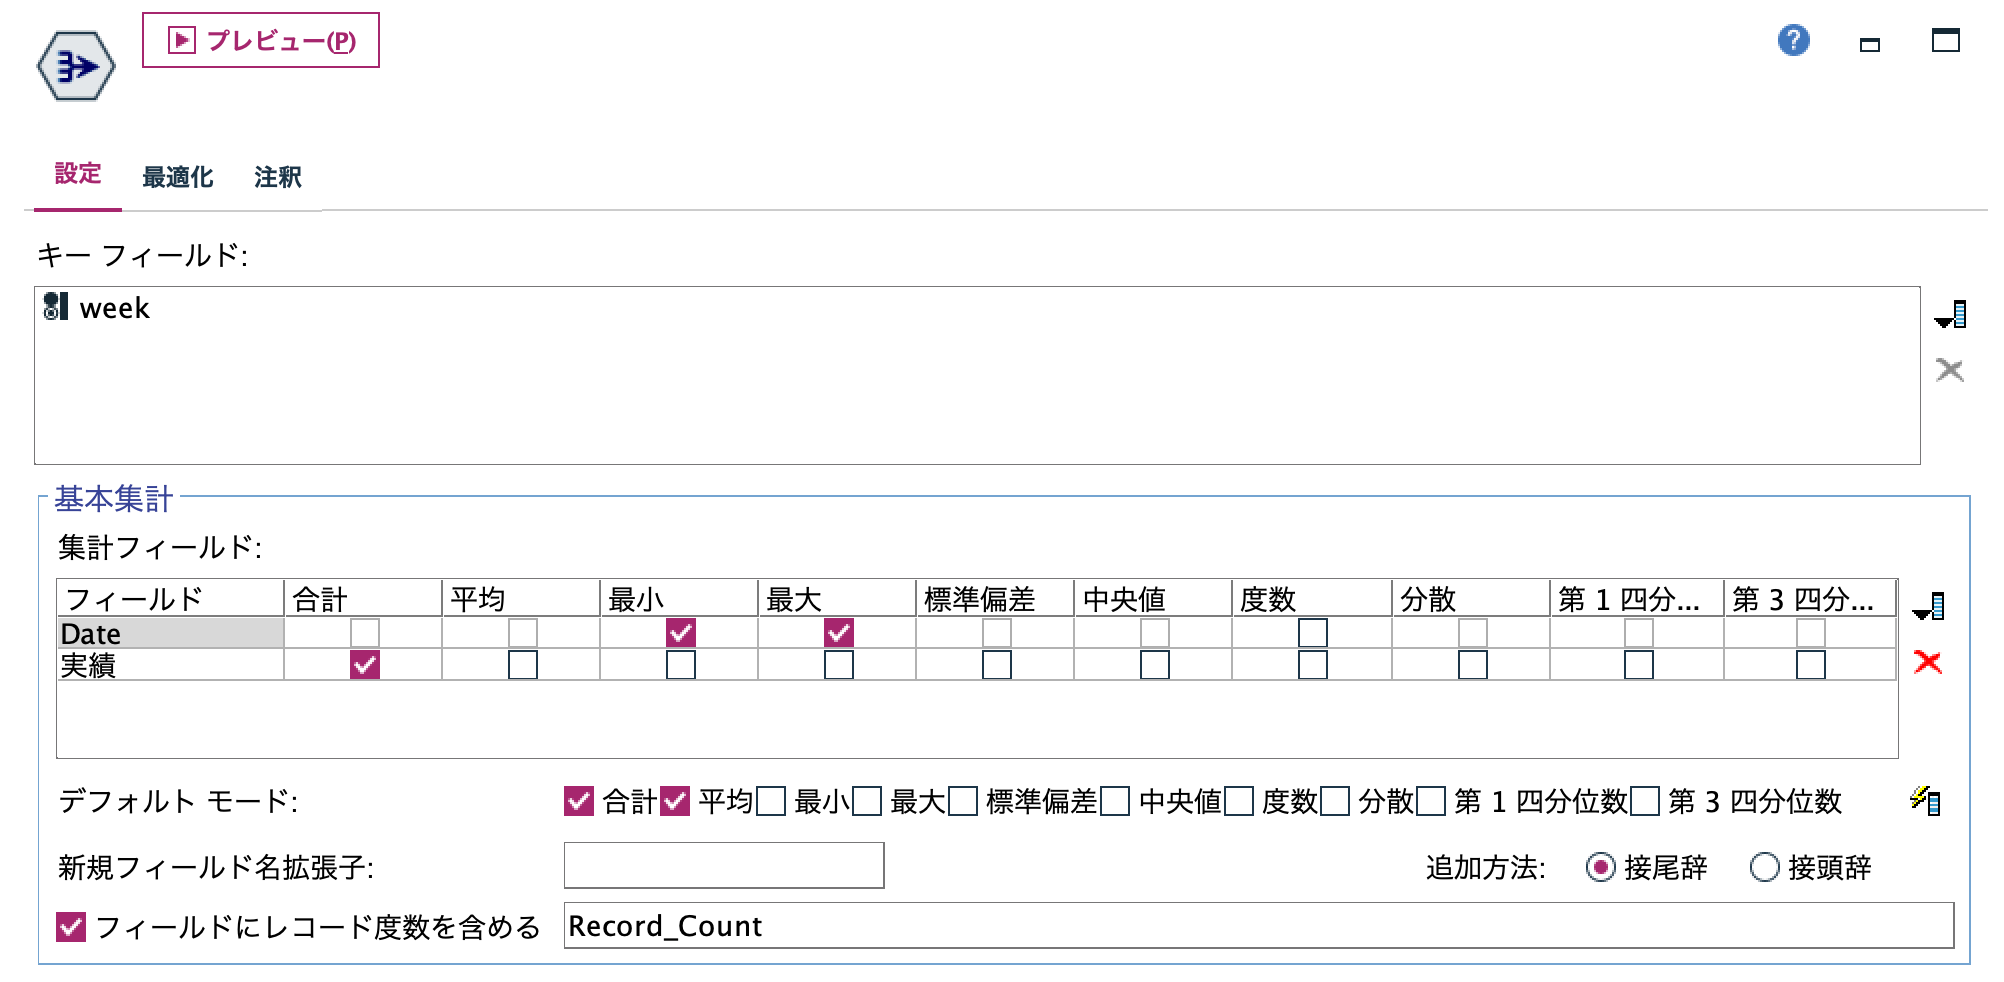Click the 分散 column header
This screenshot has height=982, width=2004.
tap(1471, 599)
